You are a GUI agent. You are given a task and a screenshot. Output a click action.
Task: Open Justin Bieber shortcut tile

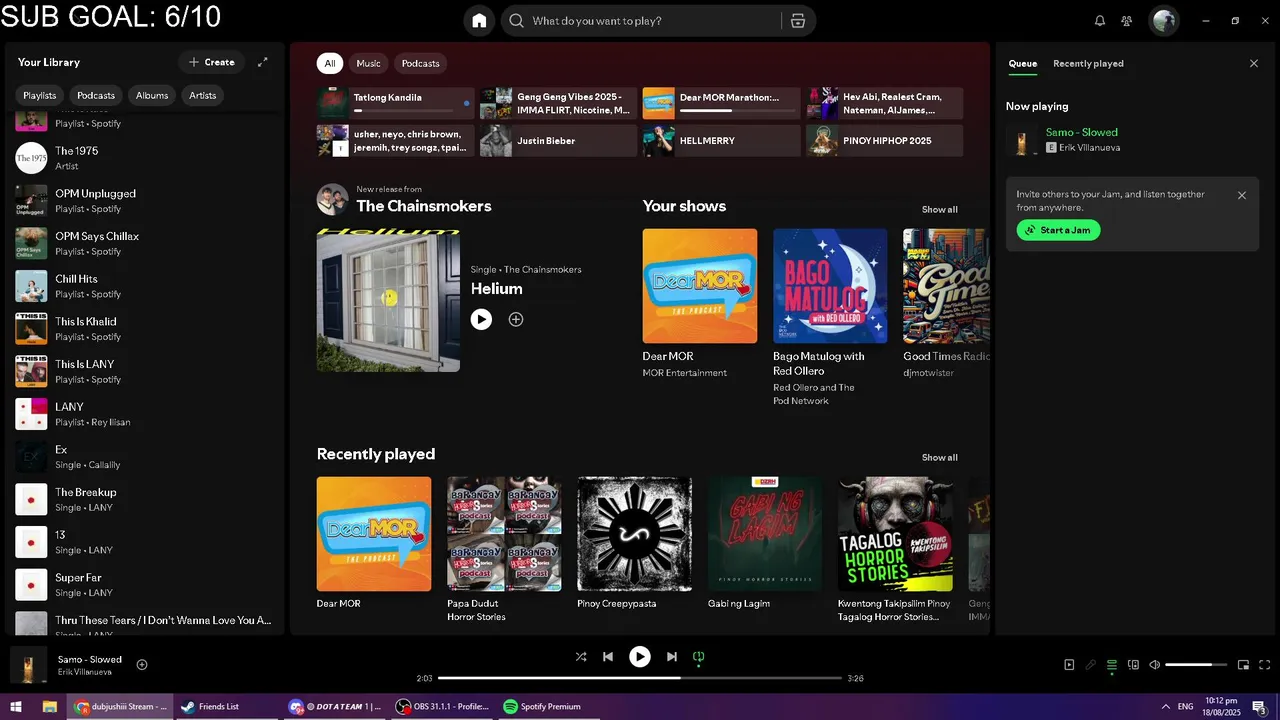(558, 140)
